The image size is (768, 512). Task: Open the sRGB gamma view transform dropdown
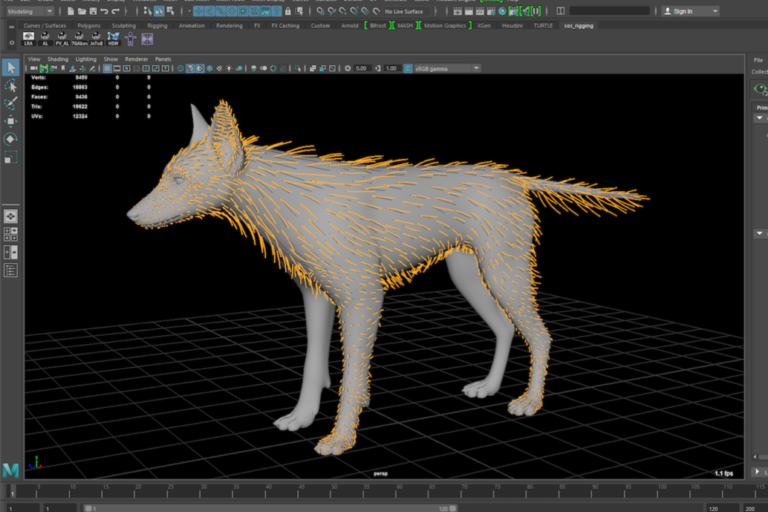pyautogui.click(x=447, y=68)
